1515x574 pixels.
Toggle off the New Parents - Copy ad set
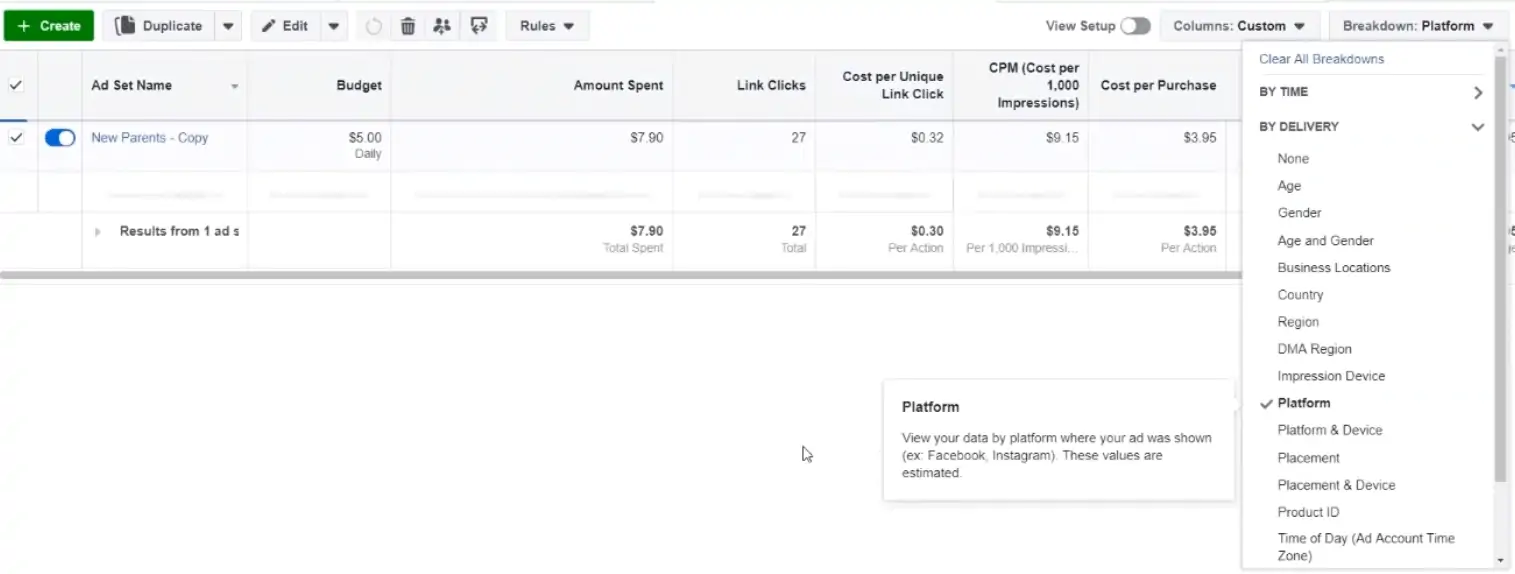tap(60, 138)
